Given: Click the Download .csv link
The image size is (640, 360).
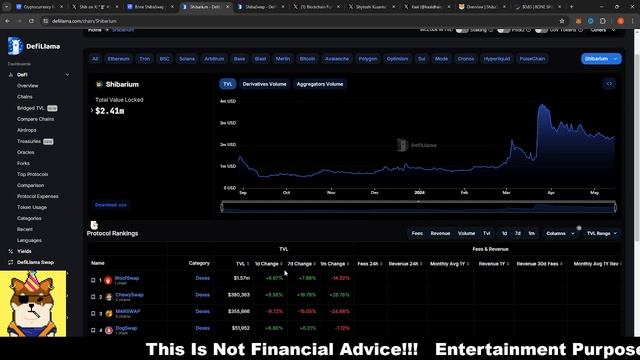Looking at the screenshot, I should pyautogui.click(x=111, y=205).
